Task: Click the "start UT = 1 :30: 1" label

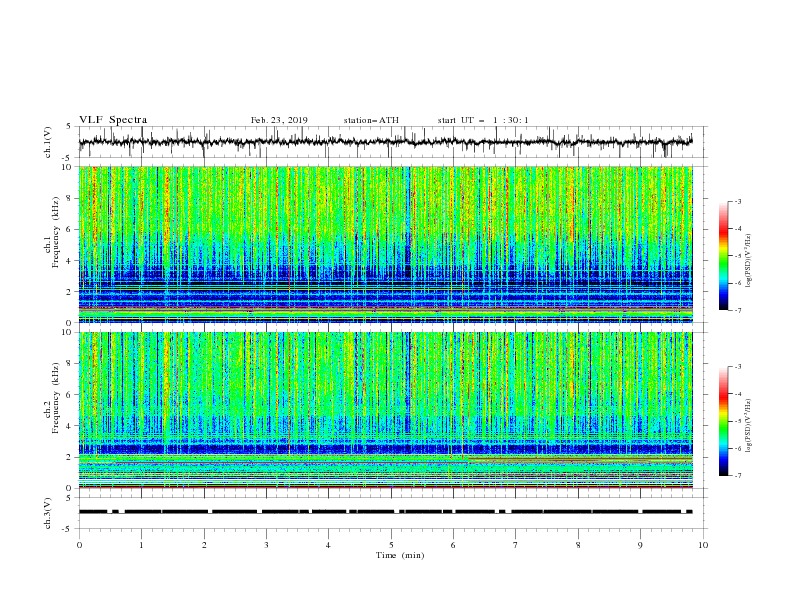Action: [x=483, y=120]
